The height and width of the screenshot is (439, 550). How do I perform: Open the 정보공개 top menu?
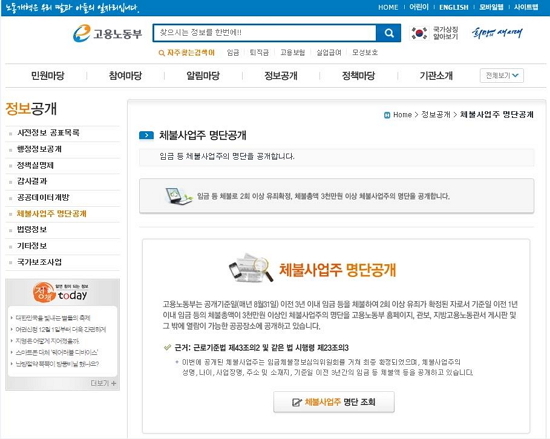pyautogui.click(x=281, y=75)
